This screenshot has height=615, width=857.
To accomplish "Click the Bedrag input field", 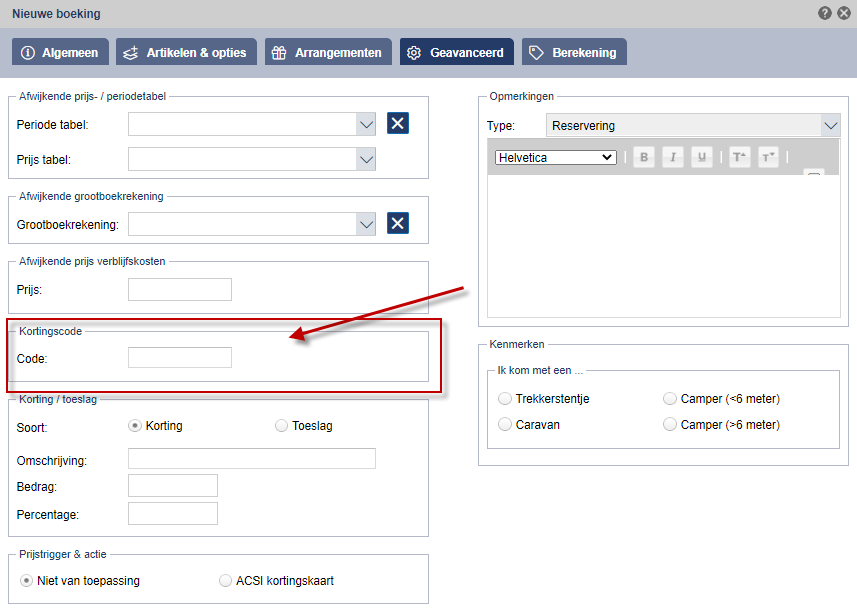I will click(173, 485).
